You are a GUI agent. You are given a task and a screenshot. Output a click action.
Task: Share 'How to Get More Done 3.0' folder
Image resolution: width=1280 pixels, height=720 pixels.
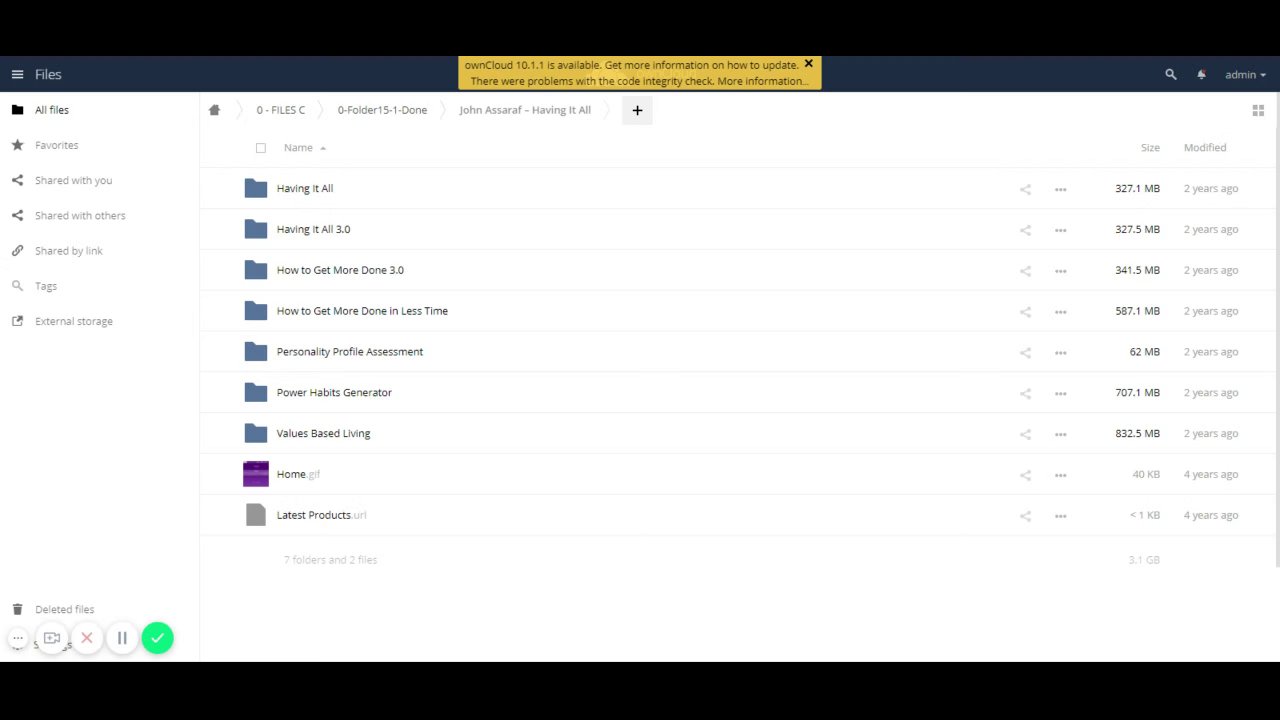coord(1025,271)
